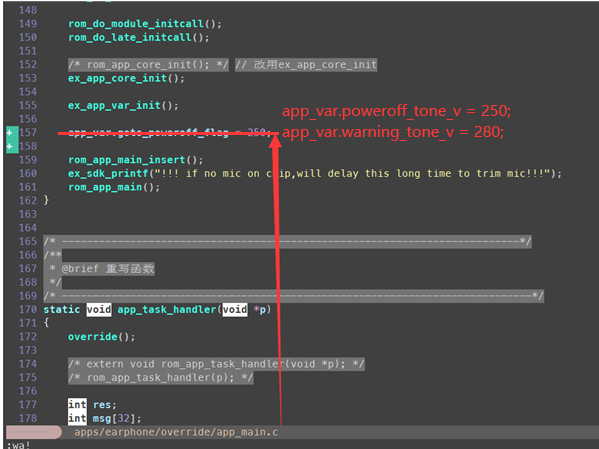Click the closing brace on line 162
Screen dimensions: 599x449
46,200
